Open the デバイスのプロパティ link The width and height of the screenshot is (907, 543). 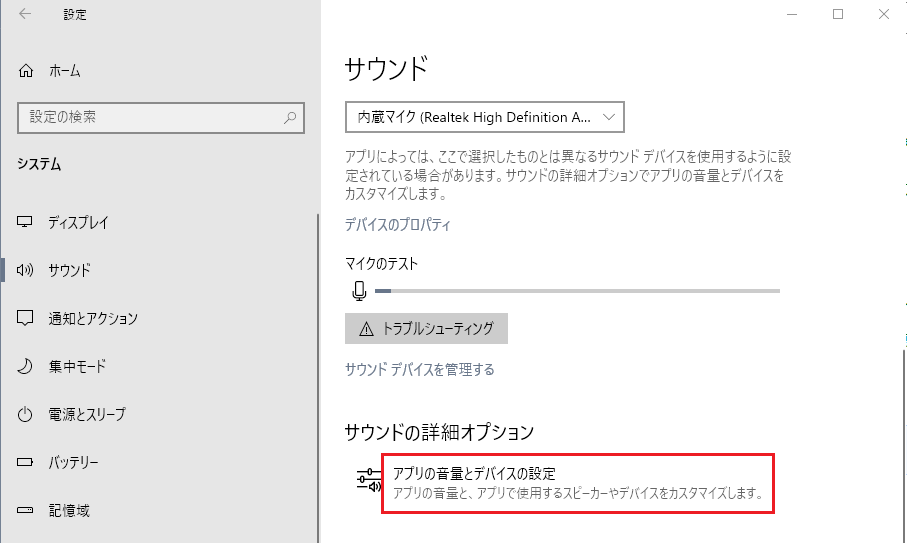tap(397, 224)
